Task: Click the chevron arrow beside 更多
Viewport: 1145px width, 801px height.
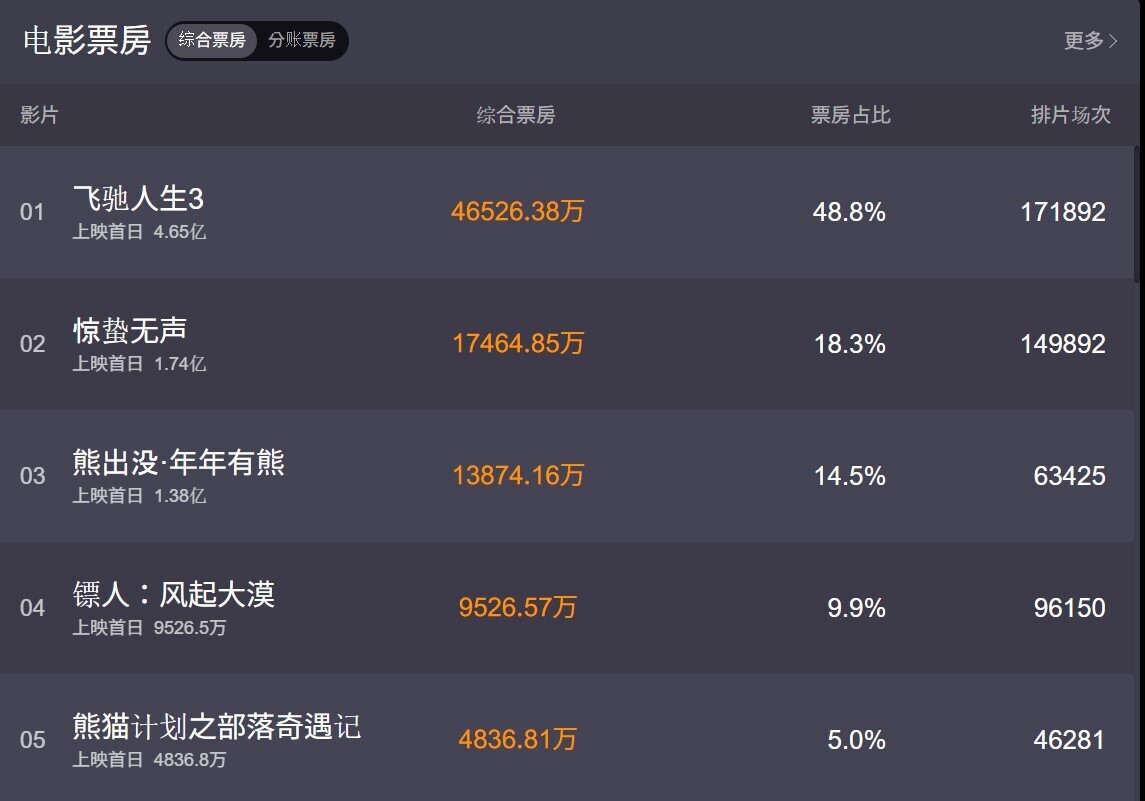Action: (x=1113, y=42)
